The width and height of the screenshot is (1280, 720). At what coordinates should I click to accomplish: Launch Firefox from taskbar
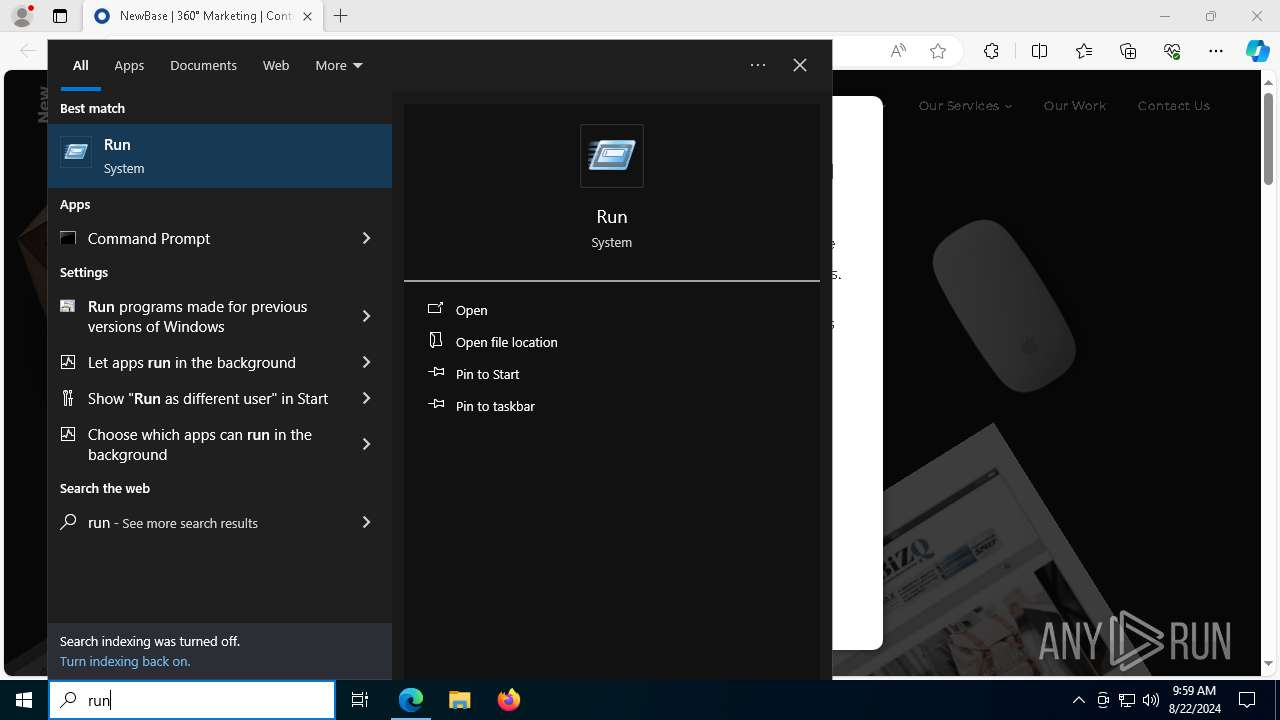tap(509, 700)
